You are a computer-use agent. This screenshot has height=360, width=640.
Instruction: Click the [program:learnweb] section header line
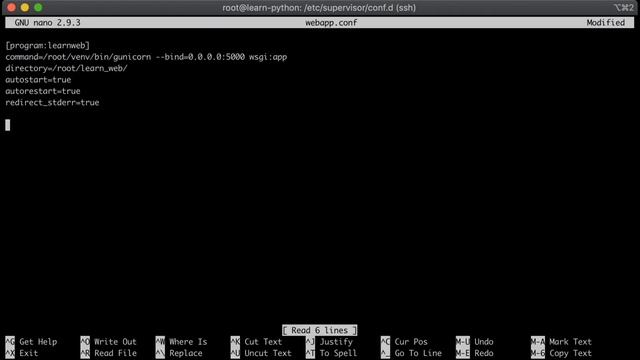(x=47, y=45)
